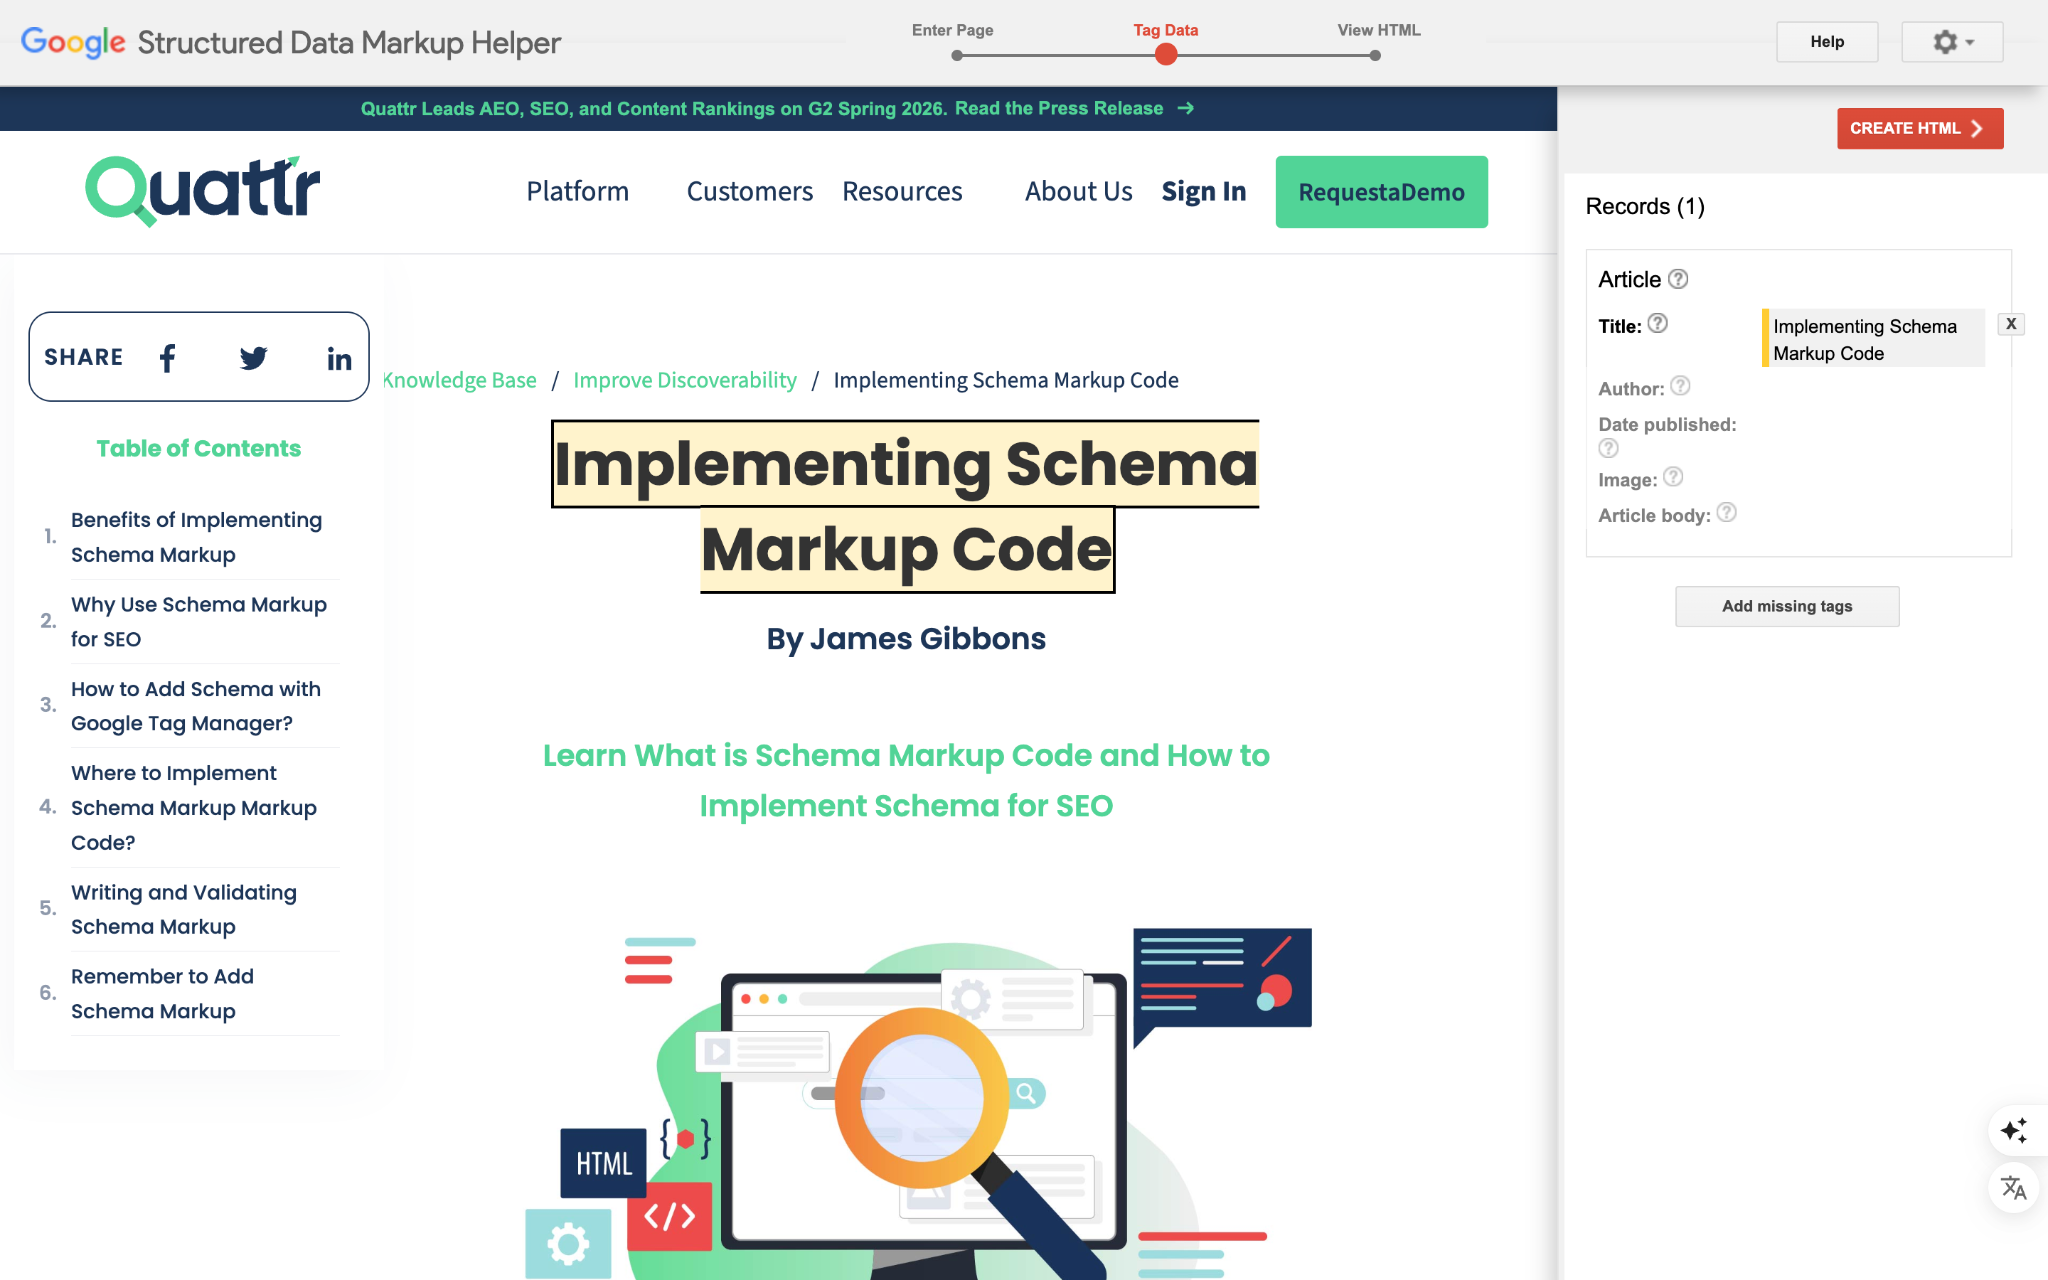The width and height of the screenshot is (2048, 1280).
Task: Click the CREATE HTML button
Action: pos(1919,128)
